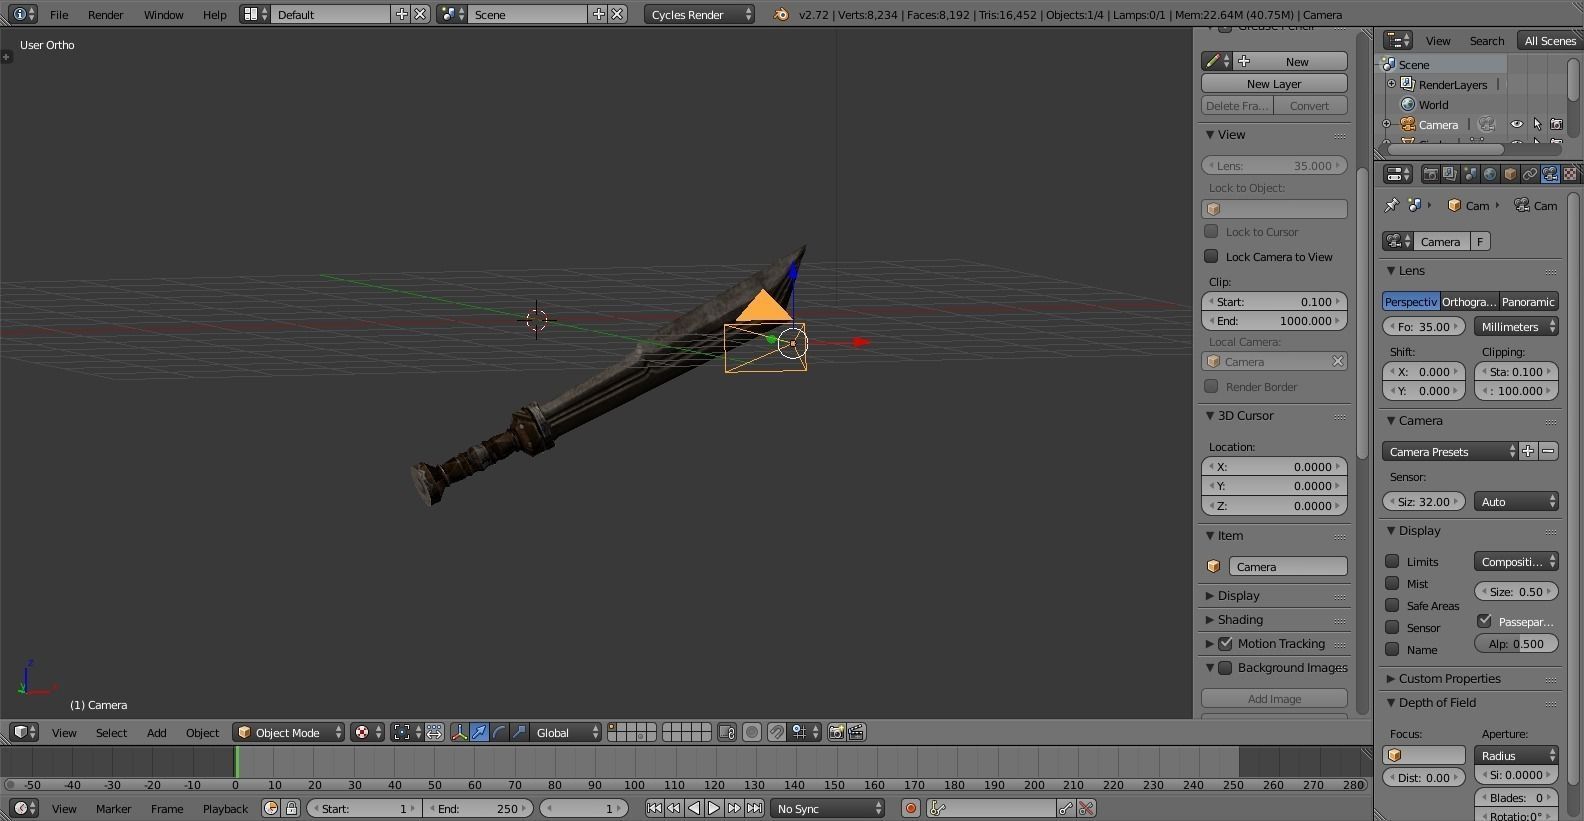Open the Cycles Render engine dropdown

[x=699, y=14]
